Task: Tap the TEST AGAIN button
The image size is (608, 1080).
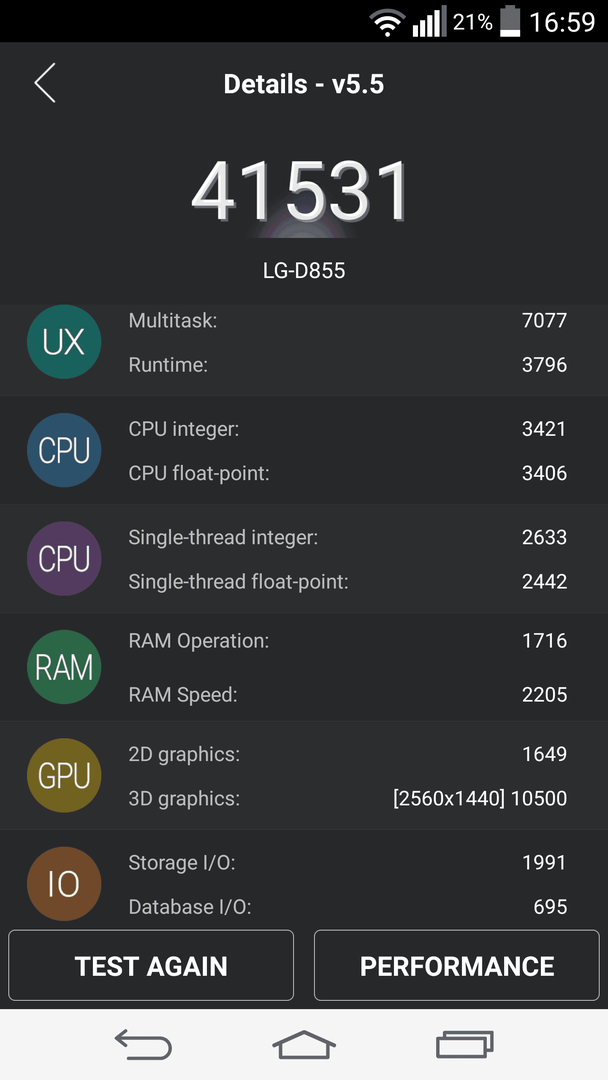Action: coord(151,966)
